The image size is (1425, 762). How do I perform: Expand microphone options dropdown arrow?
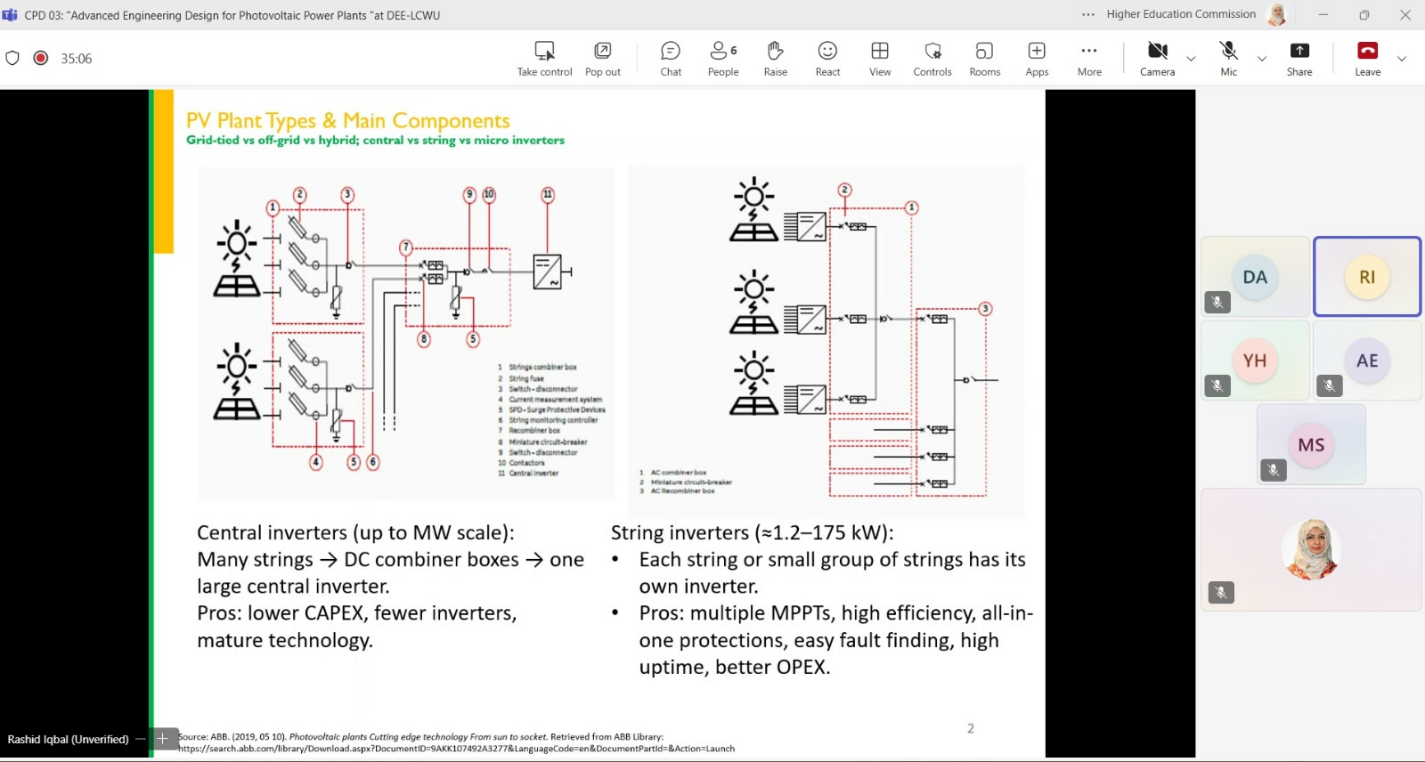coord(1262,59)
